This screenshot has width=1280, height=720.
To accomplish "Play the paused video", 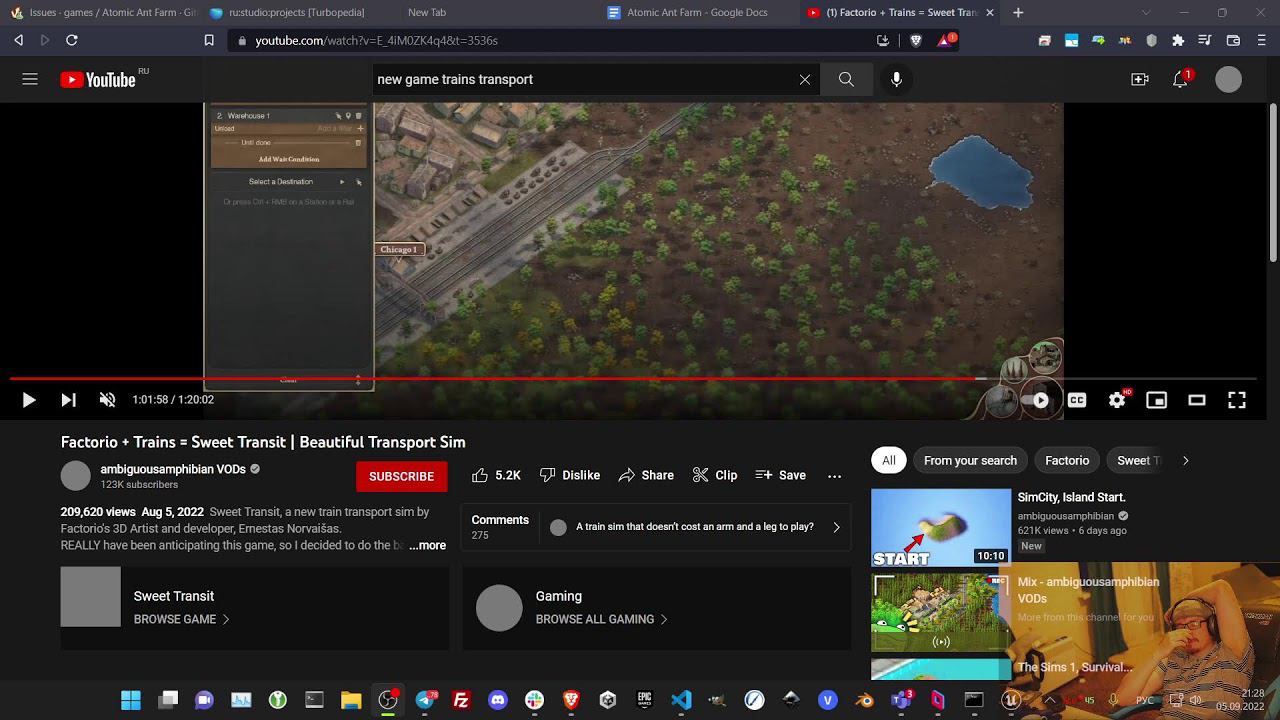I will point(29,400).
